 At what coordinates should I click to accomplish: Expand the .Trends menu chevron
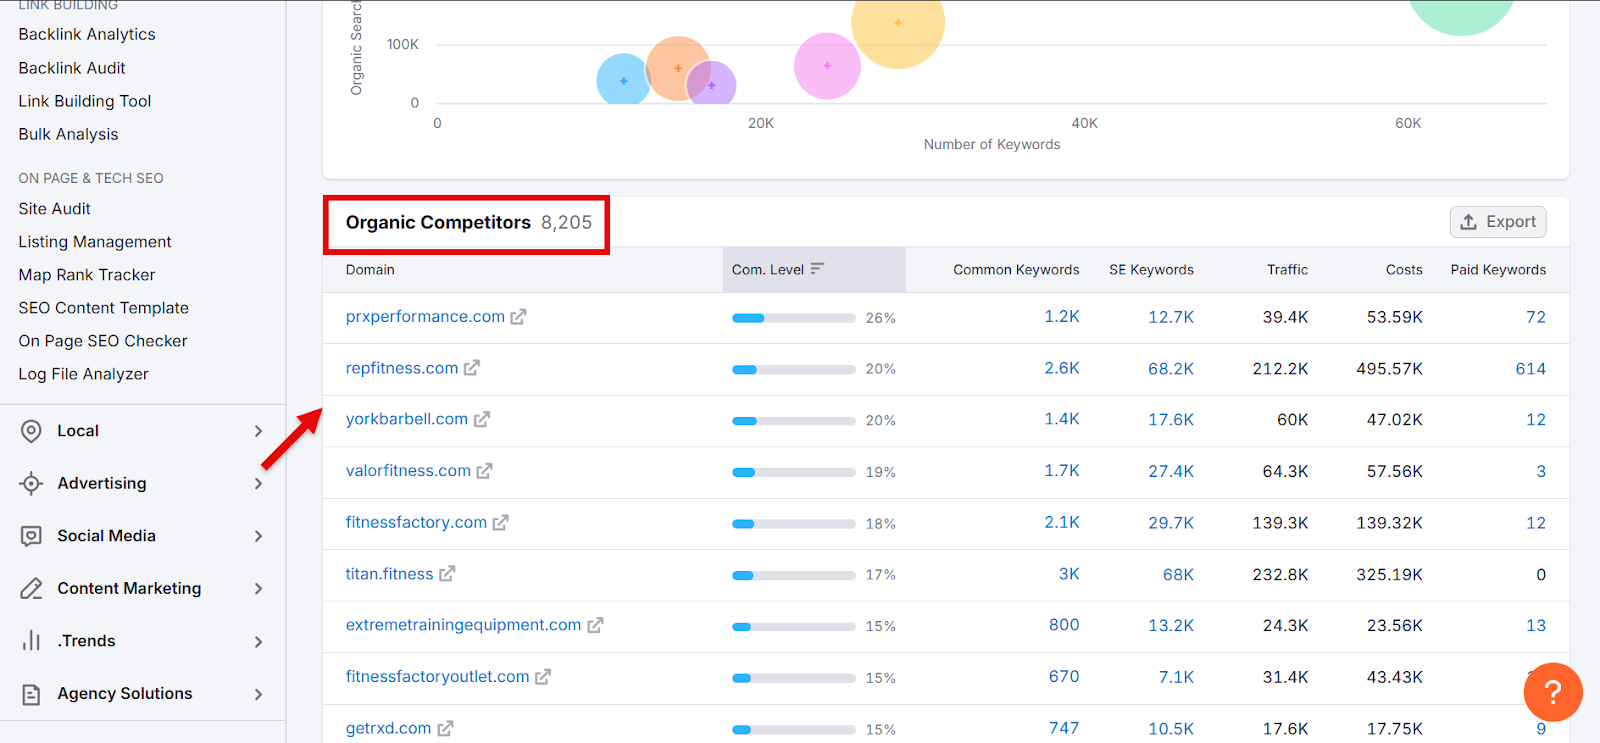tap(258, 642)
